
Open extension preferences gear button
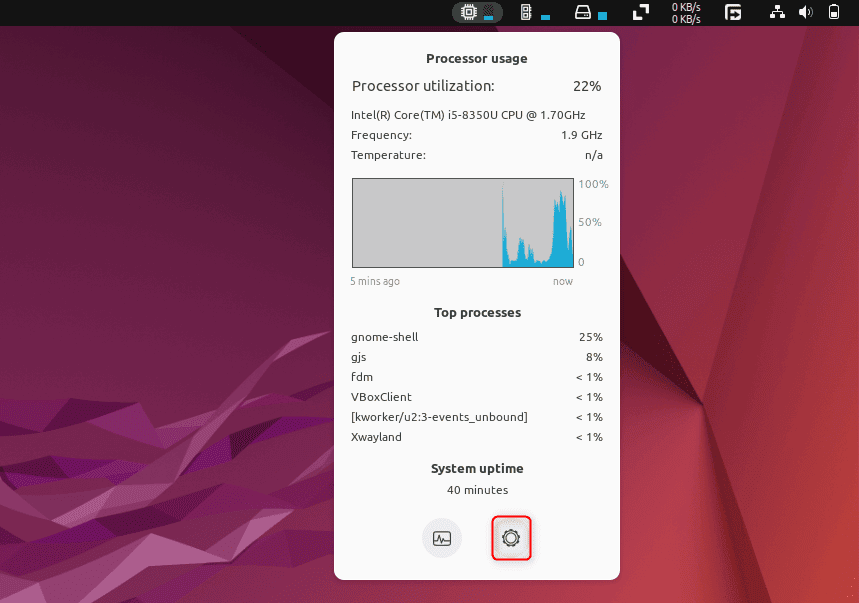tap(511, 538)
